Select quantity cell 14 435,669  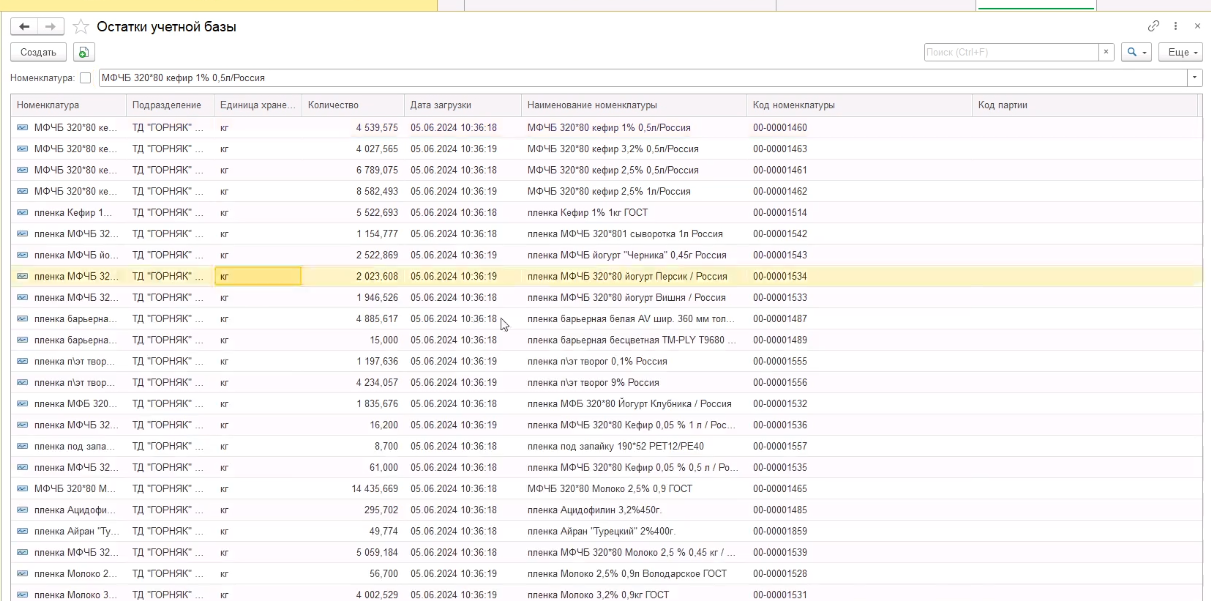pyautogui.click(x=353, y=489)
